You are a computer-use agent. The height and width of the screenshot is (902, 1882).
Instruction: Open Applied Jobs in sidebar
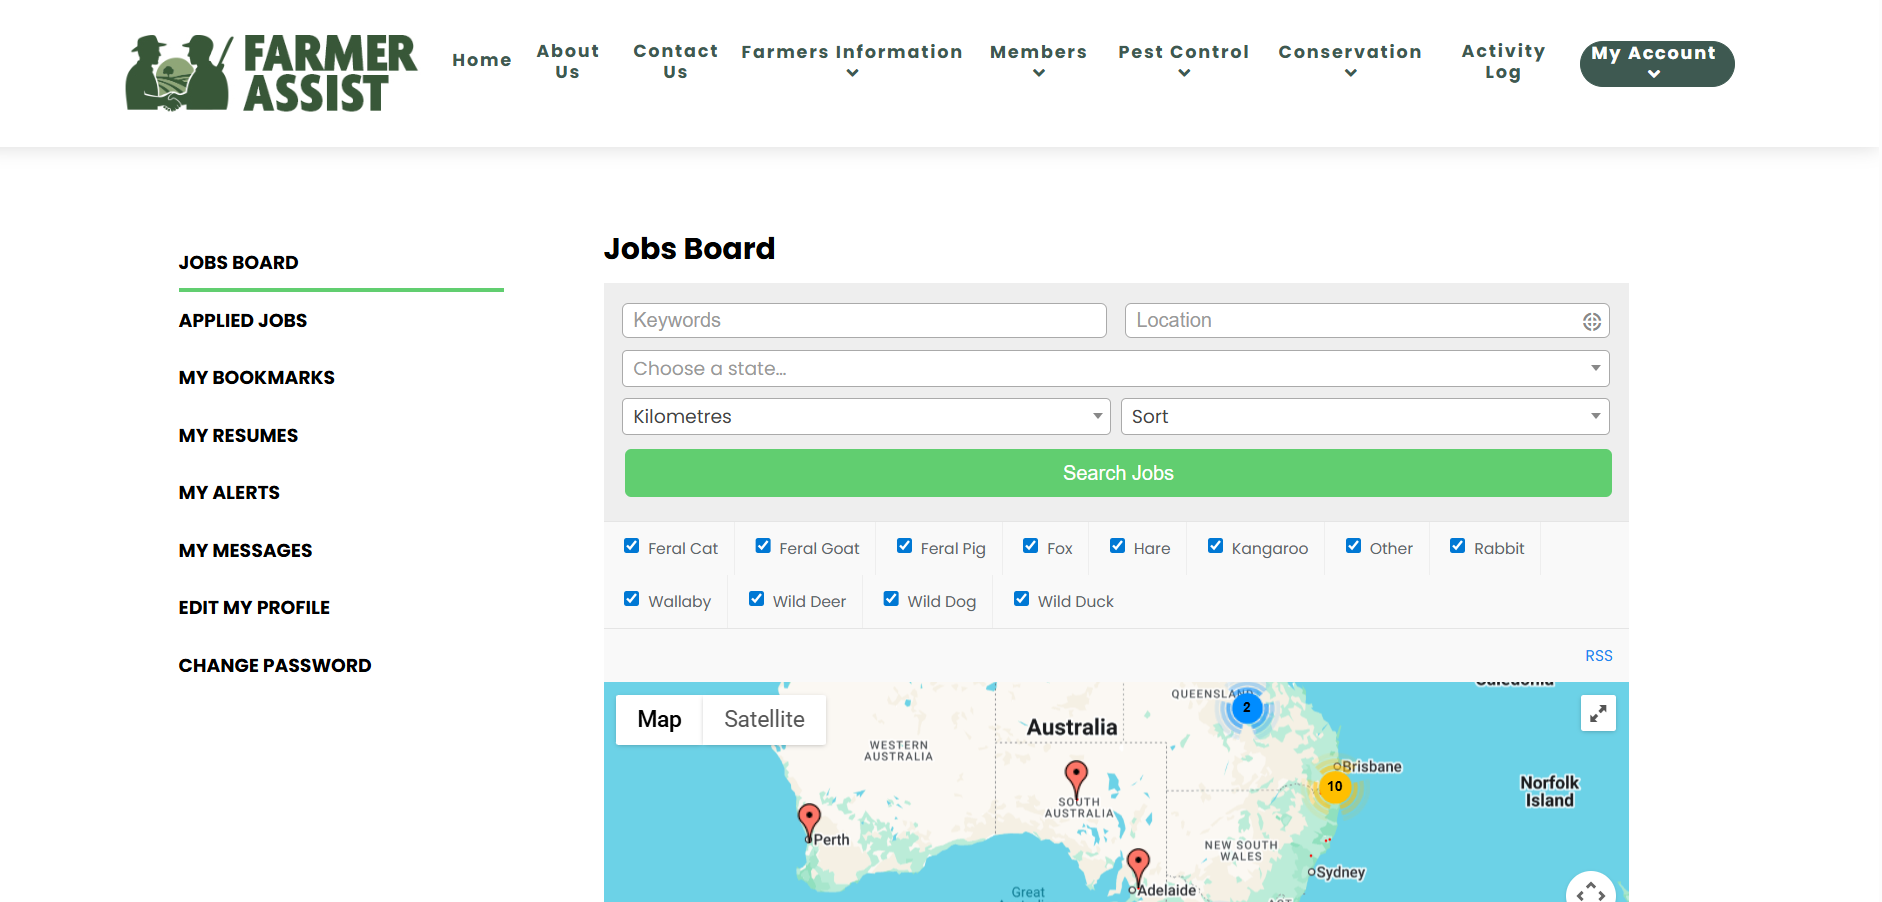click(x=243, y=320)
